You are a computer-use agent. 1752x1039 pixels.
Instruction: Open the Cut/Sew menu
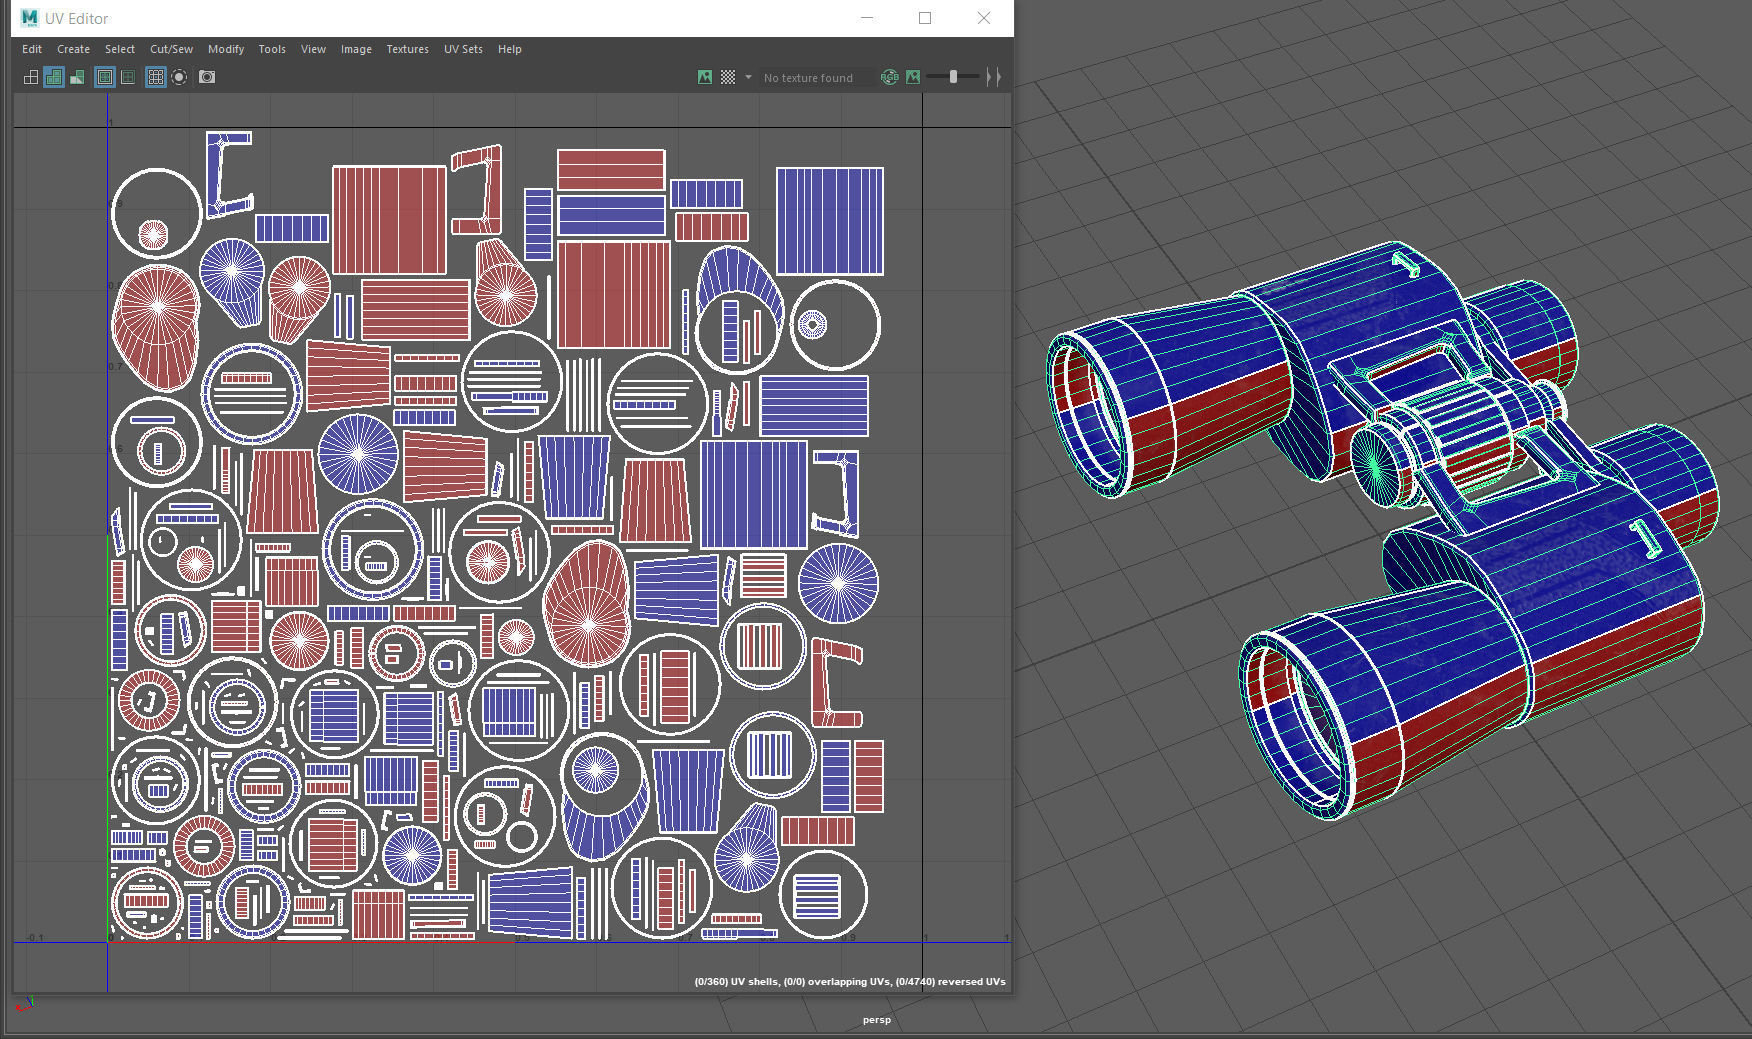click(171, 49)
